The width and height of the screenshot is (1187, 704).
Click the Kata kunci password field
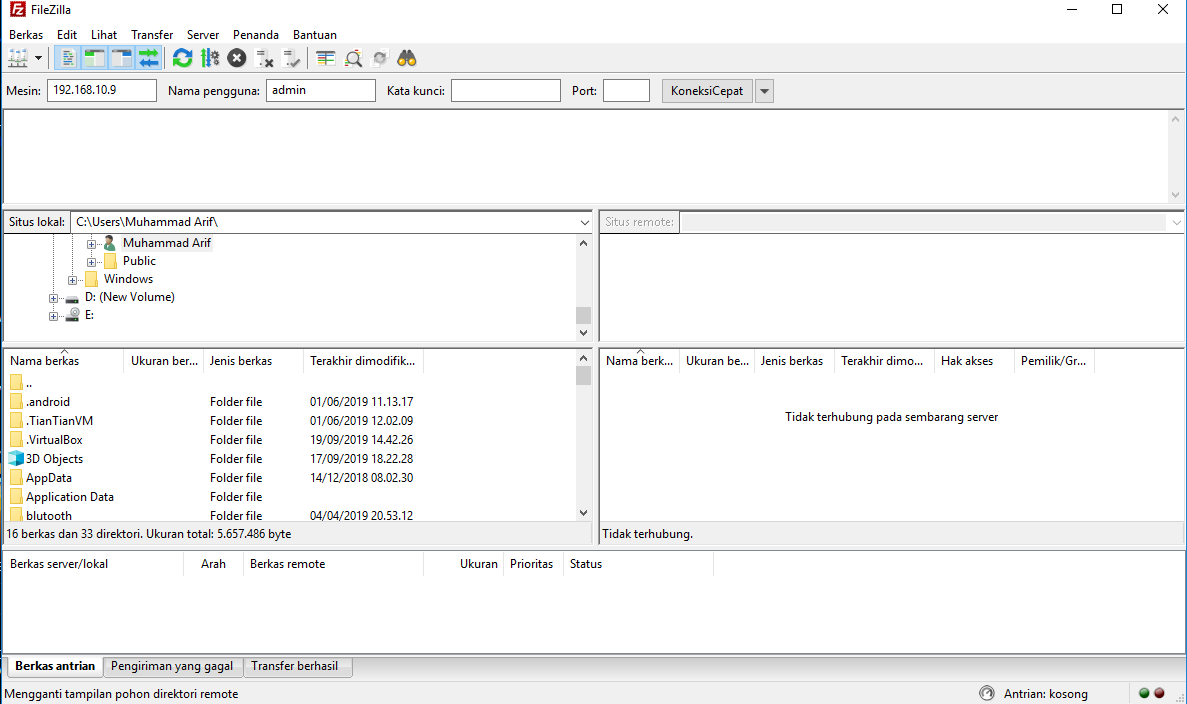click(x=506, y=91)
